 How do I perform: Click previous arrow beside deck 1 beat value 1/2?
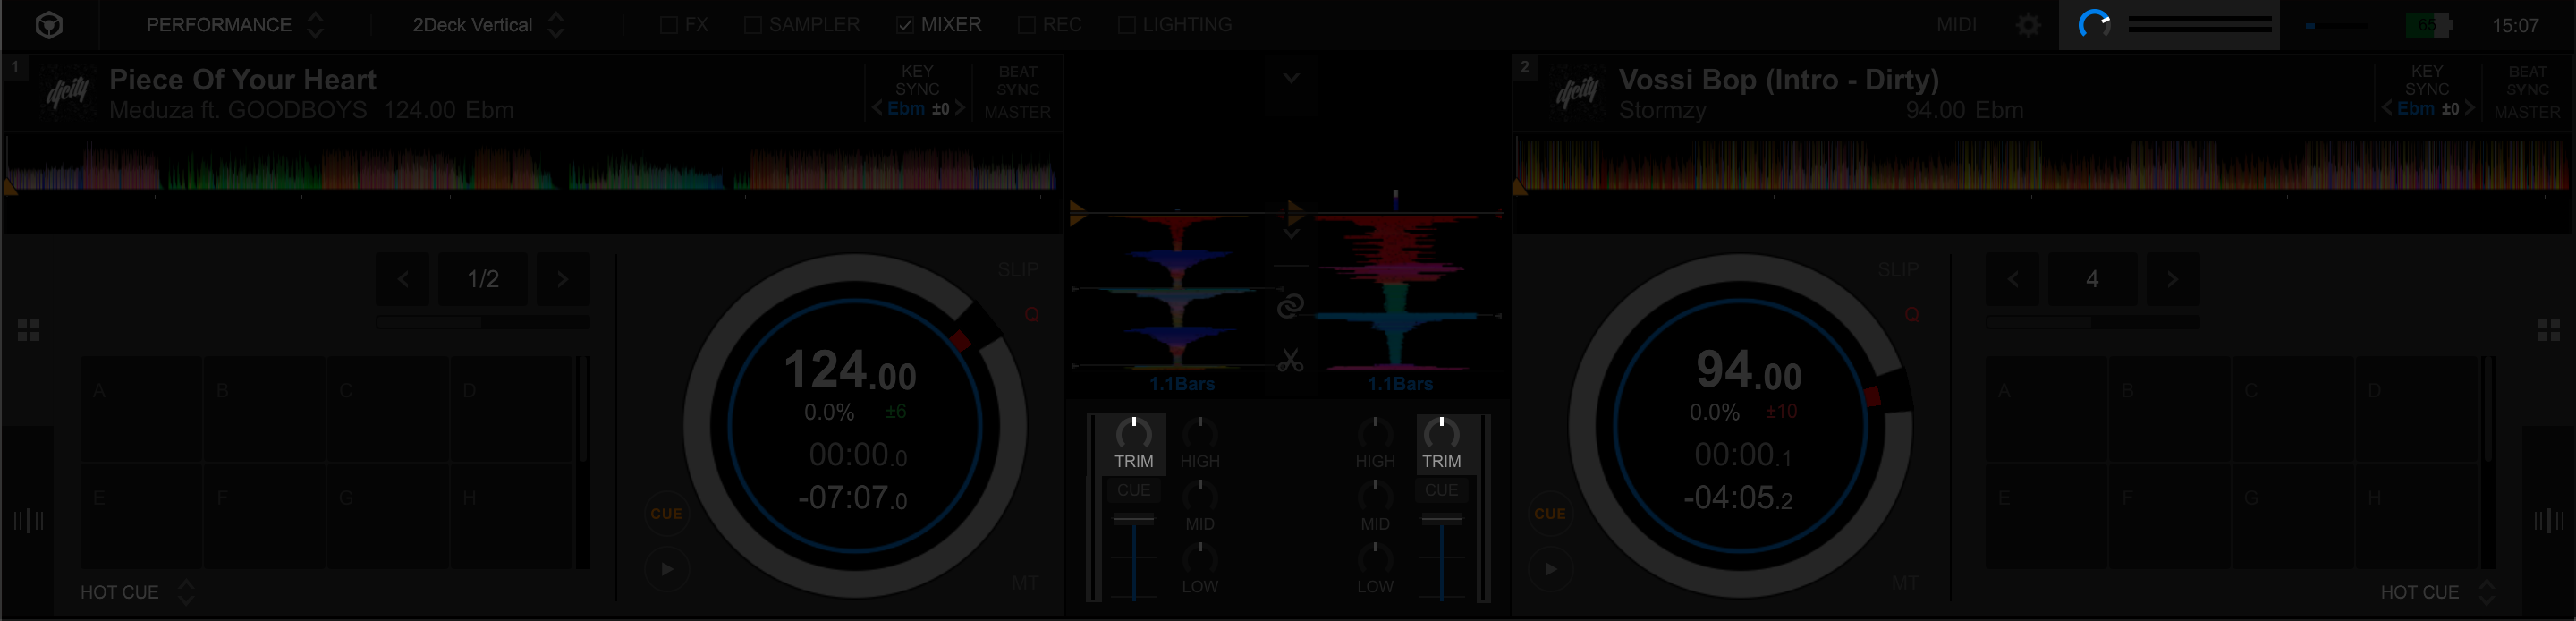[x=403, y=279]
